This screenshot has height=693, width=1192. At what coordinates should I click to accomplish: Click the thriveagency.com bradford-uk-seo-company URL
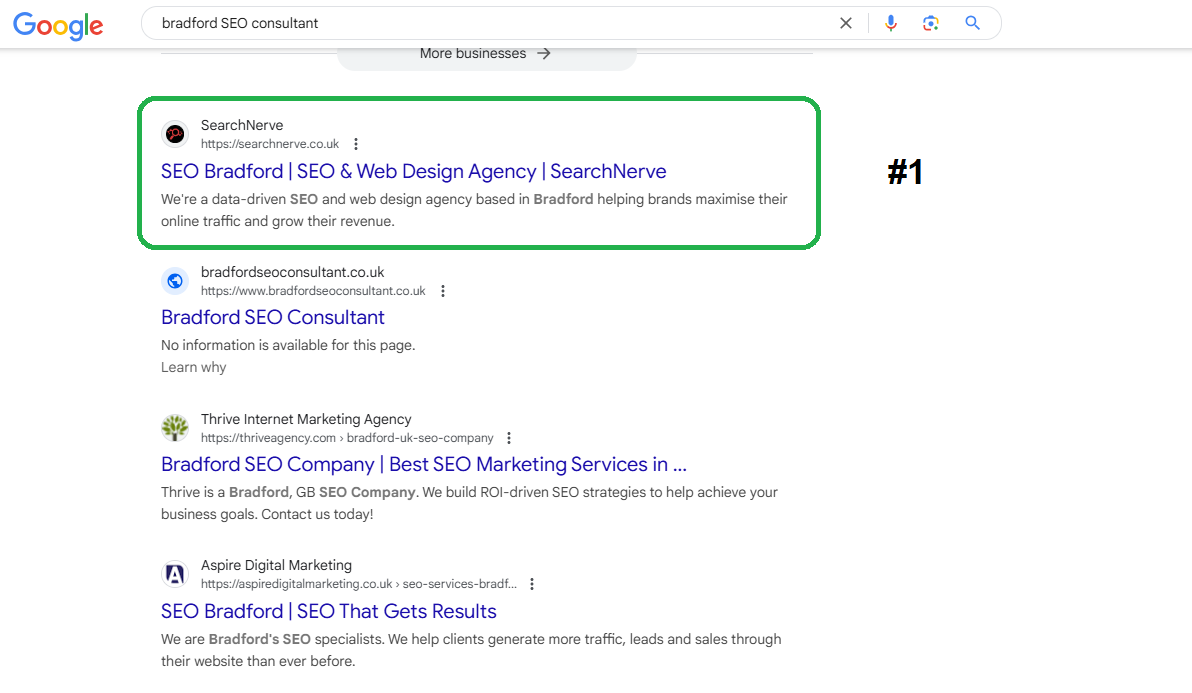coord(347,438)
